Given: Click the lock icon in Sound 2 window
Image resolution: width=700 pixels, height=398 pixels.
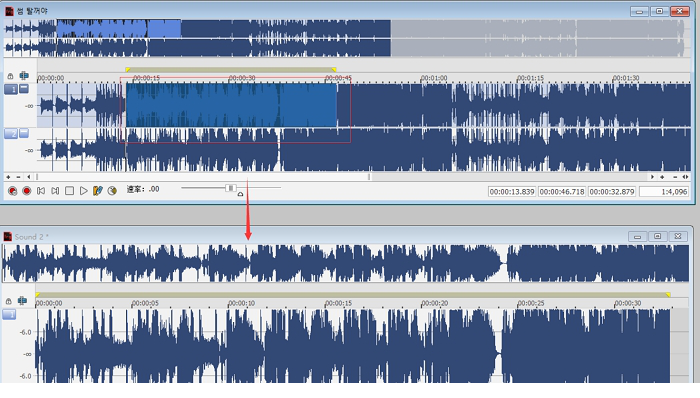Looking at the screenshot, I should point(8,301).
